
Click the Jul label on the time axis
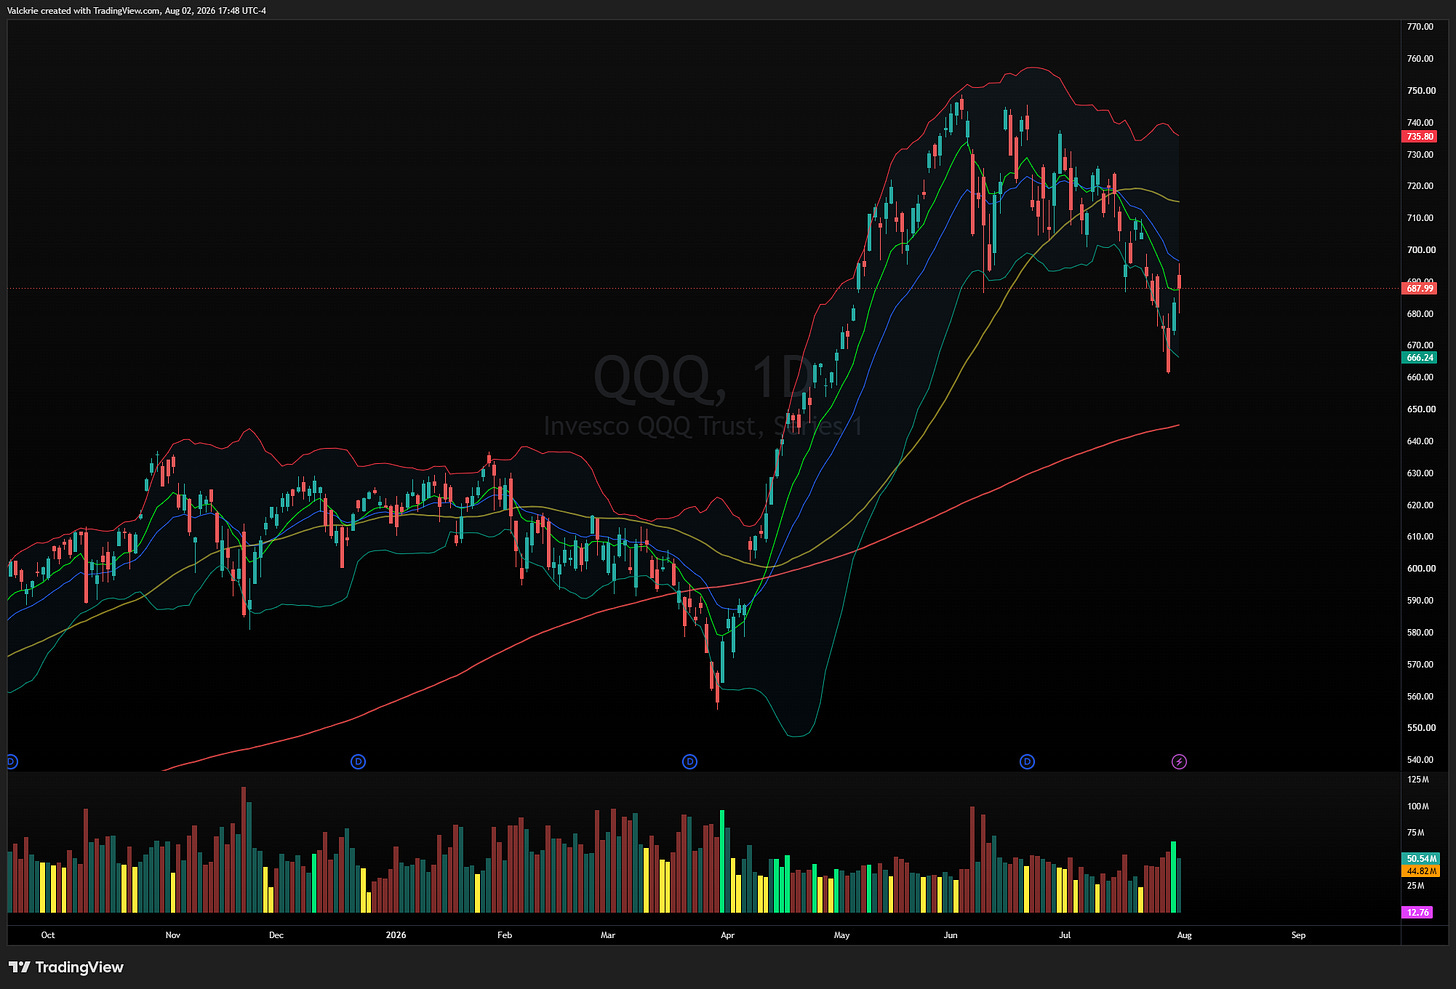coord(1065,935)
